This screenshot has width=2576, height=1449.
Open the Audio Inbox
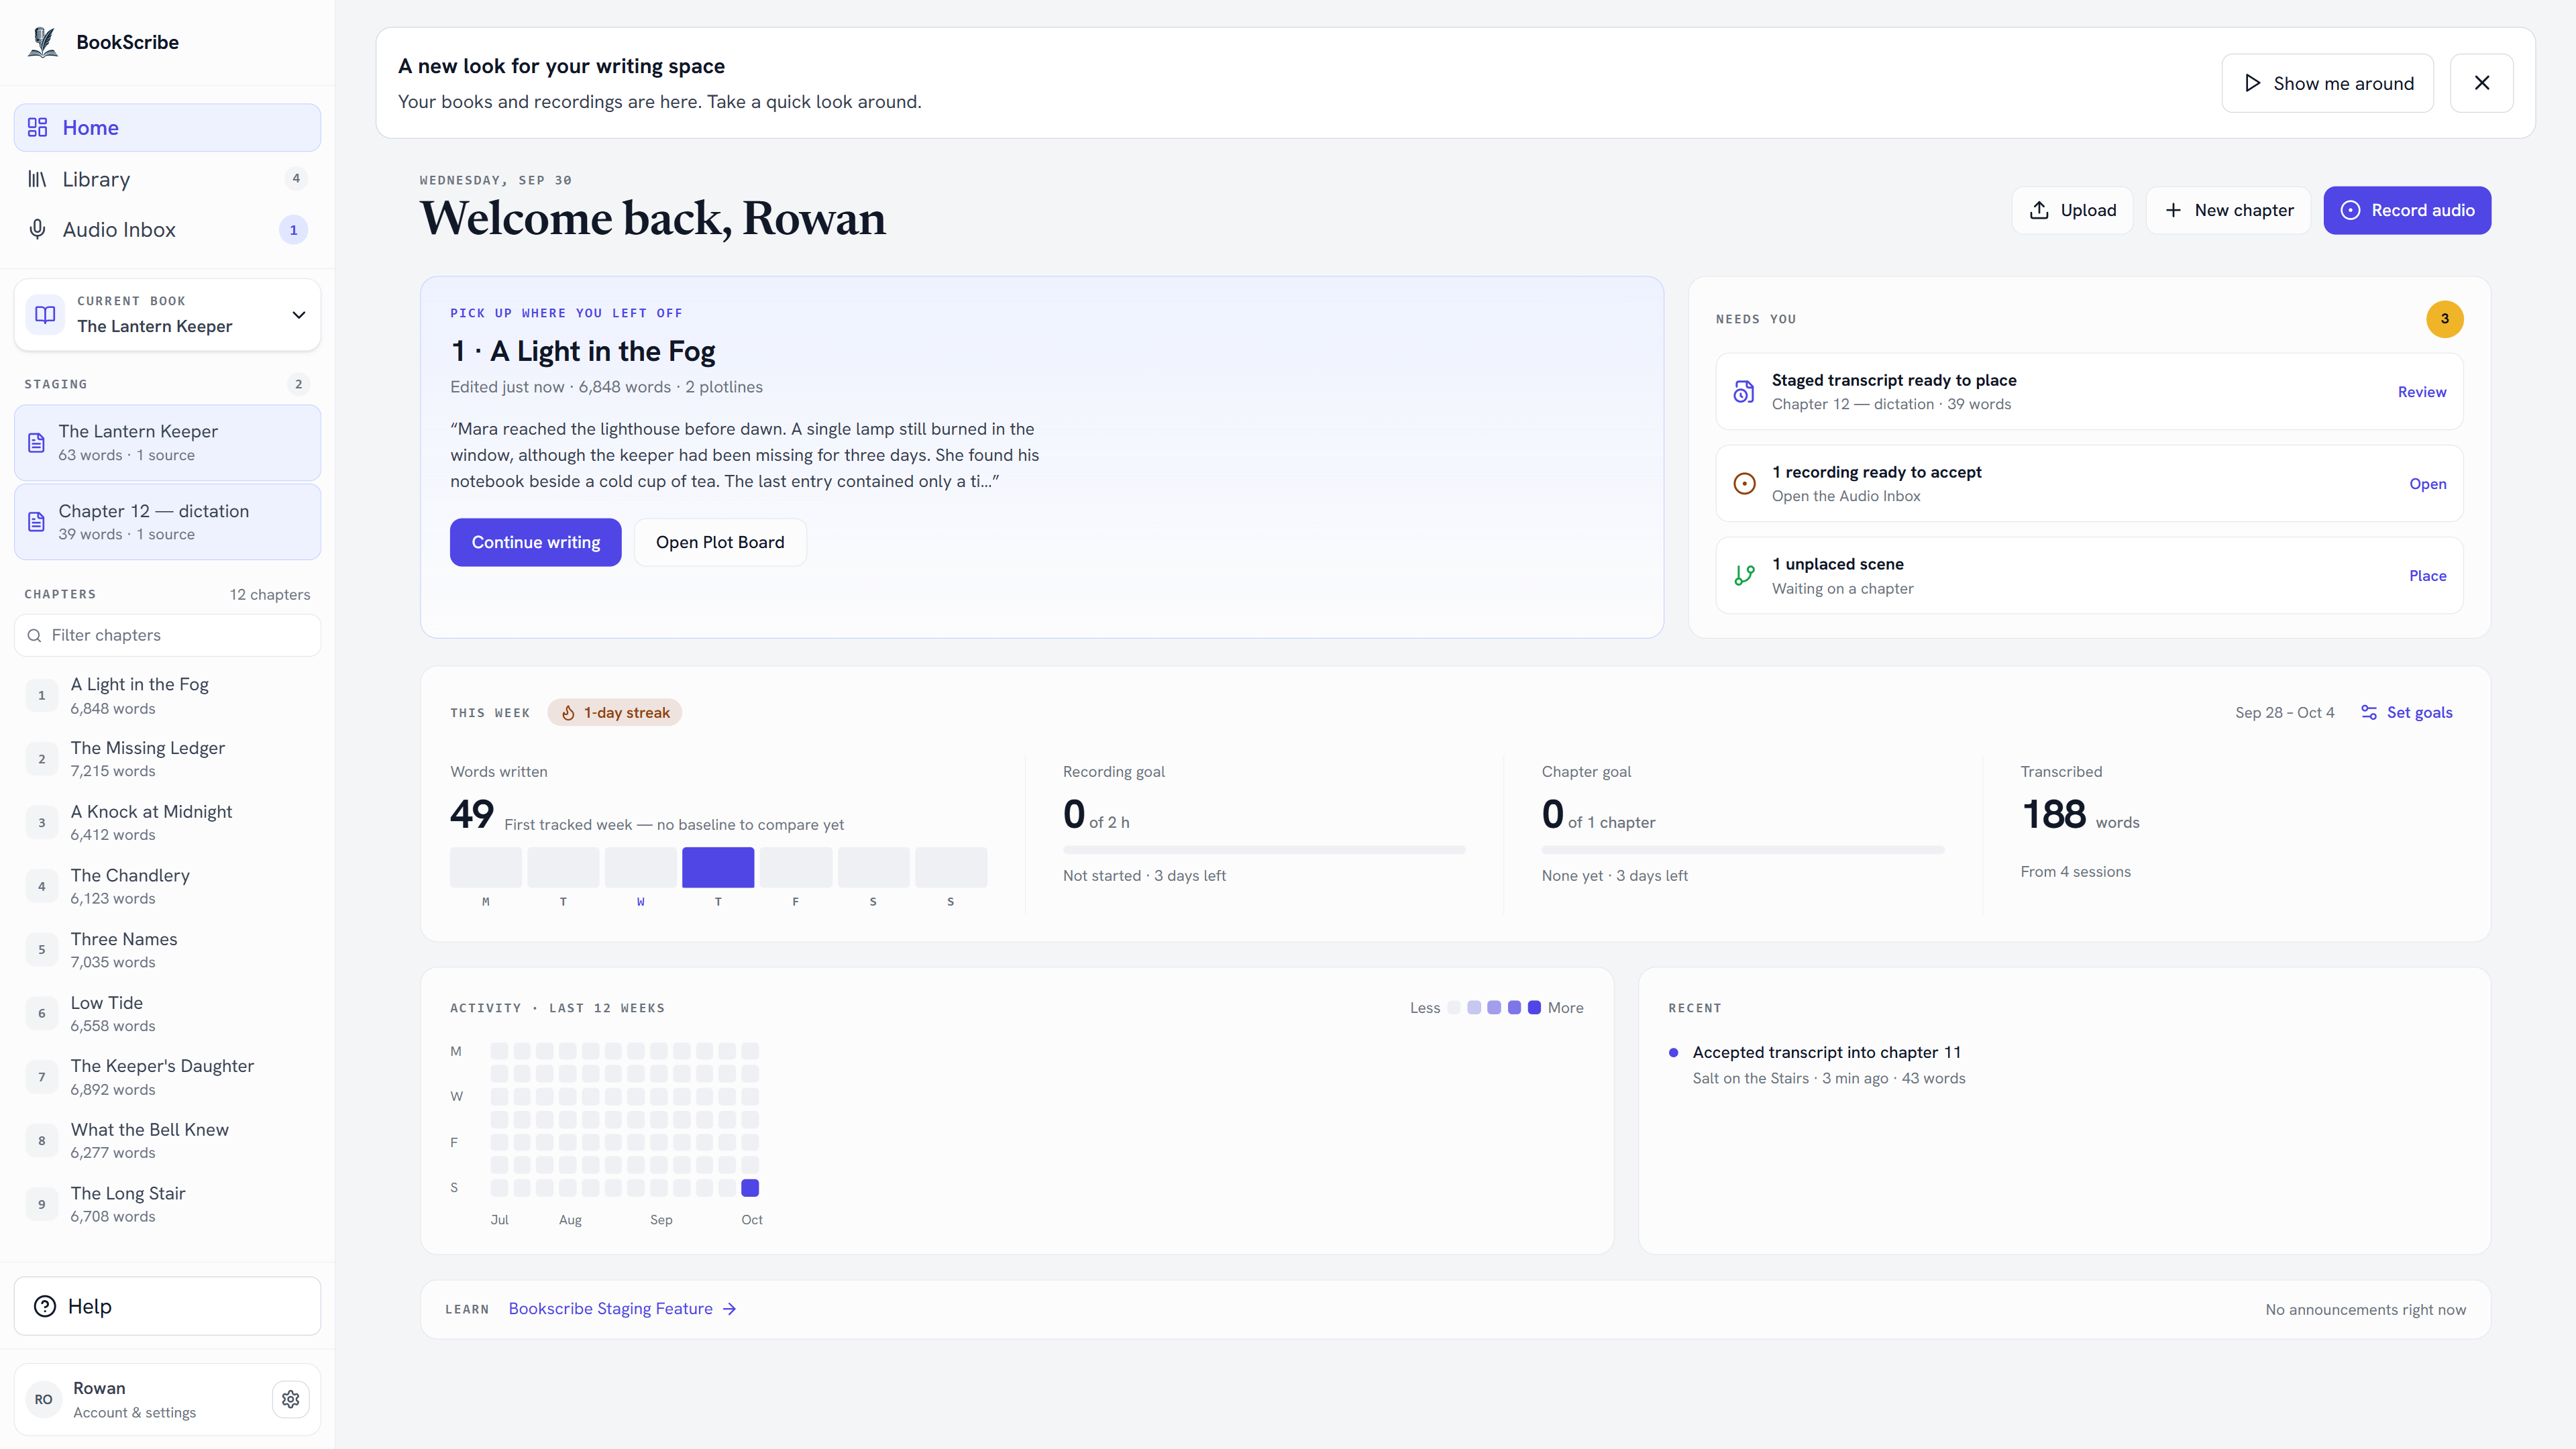[167, 230]
